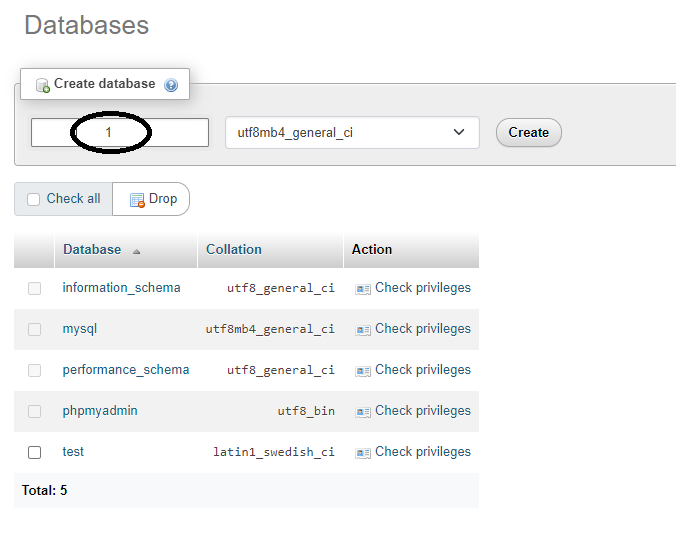Click the Create button
The height and width of the screenshot is (533, 676).
529,132
